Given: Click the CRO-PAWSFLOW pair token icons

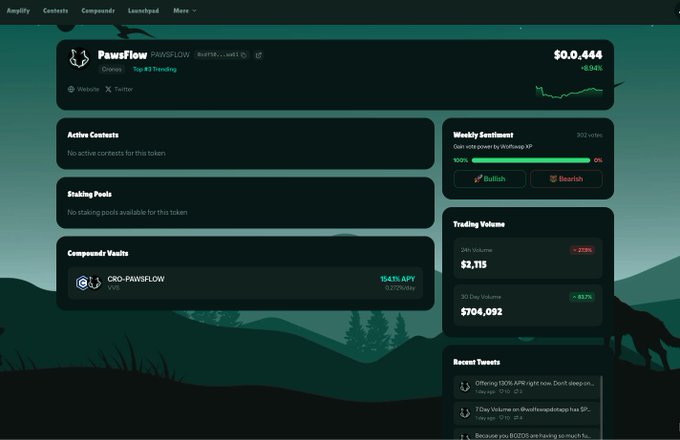Looking at the screenshot, I should point(88,283).
